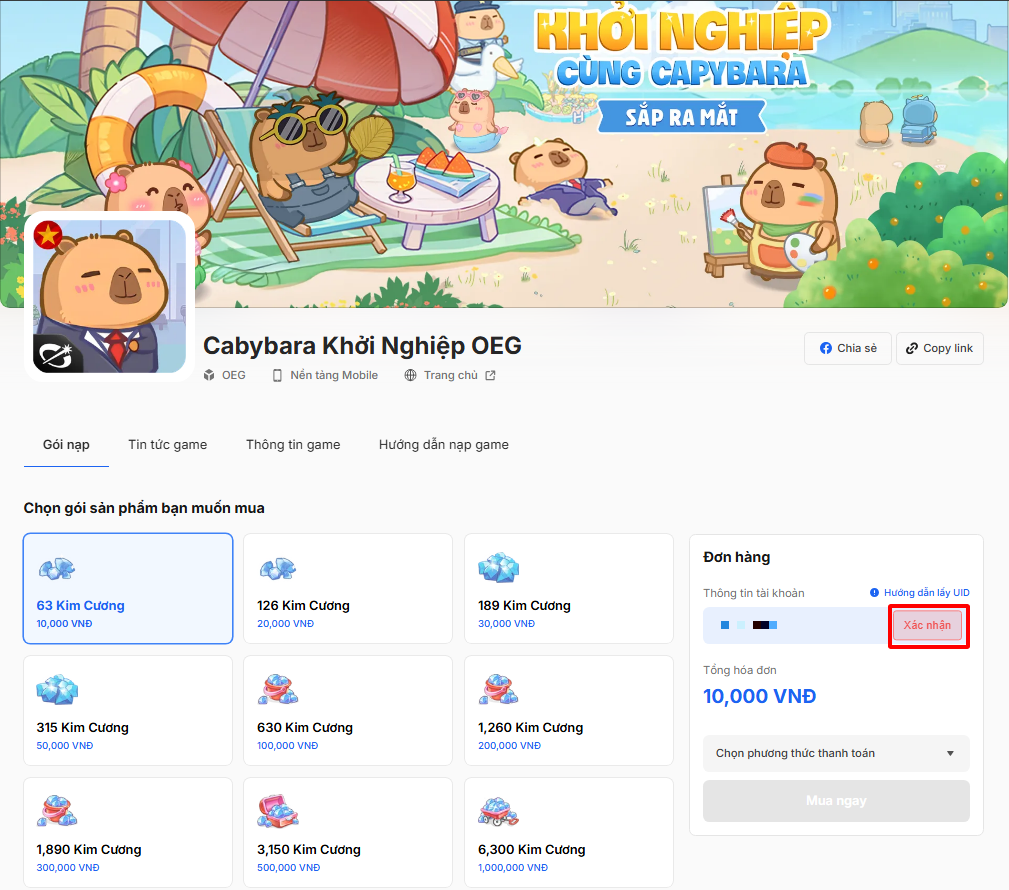Click the 100,000 VNĐ price label
This screenshot has width=1009, height=890.
click(x=288, y=745)
